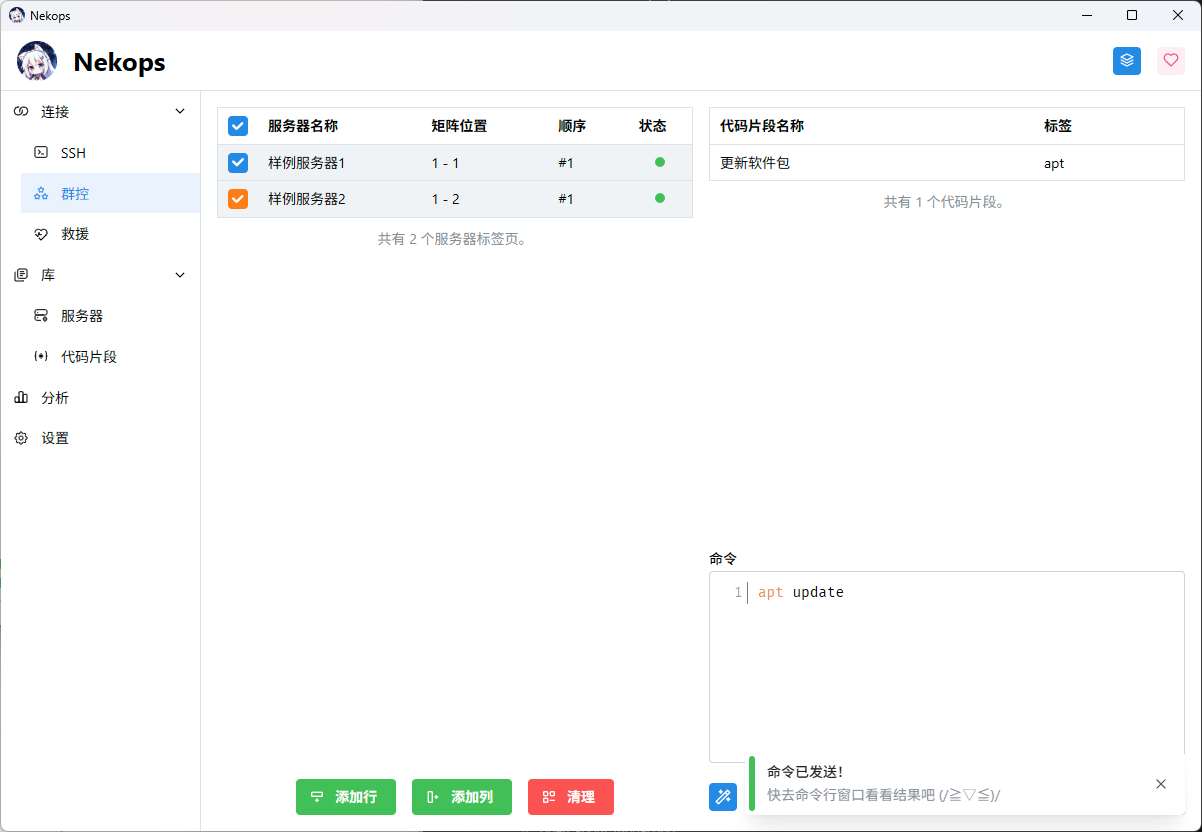
Task: Click the magic wand icon below command editor
Action: click(x=722, y=797)
